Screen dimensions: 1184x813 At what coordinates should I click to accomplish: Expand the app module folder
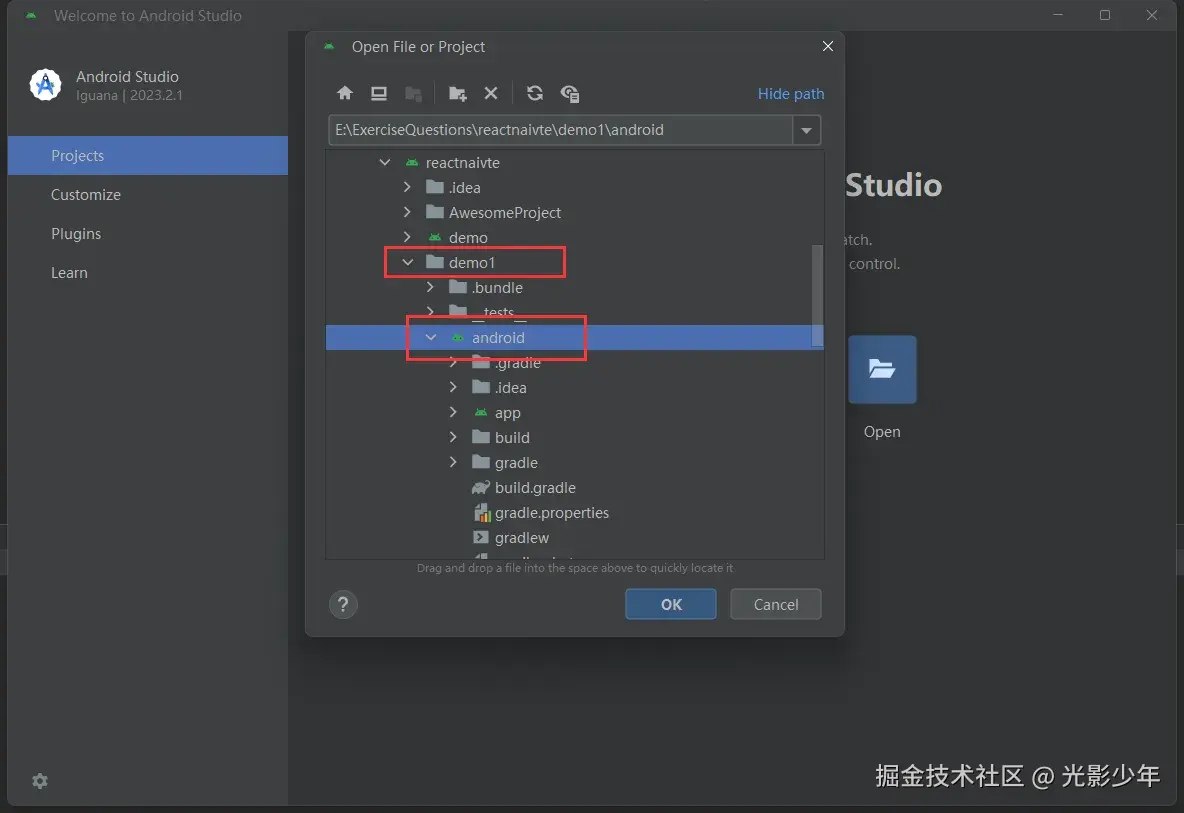click(x=453, y=412)
